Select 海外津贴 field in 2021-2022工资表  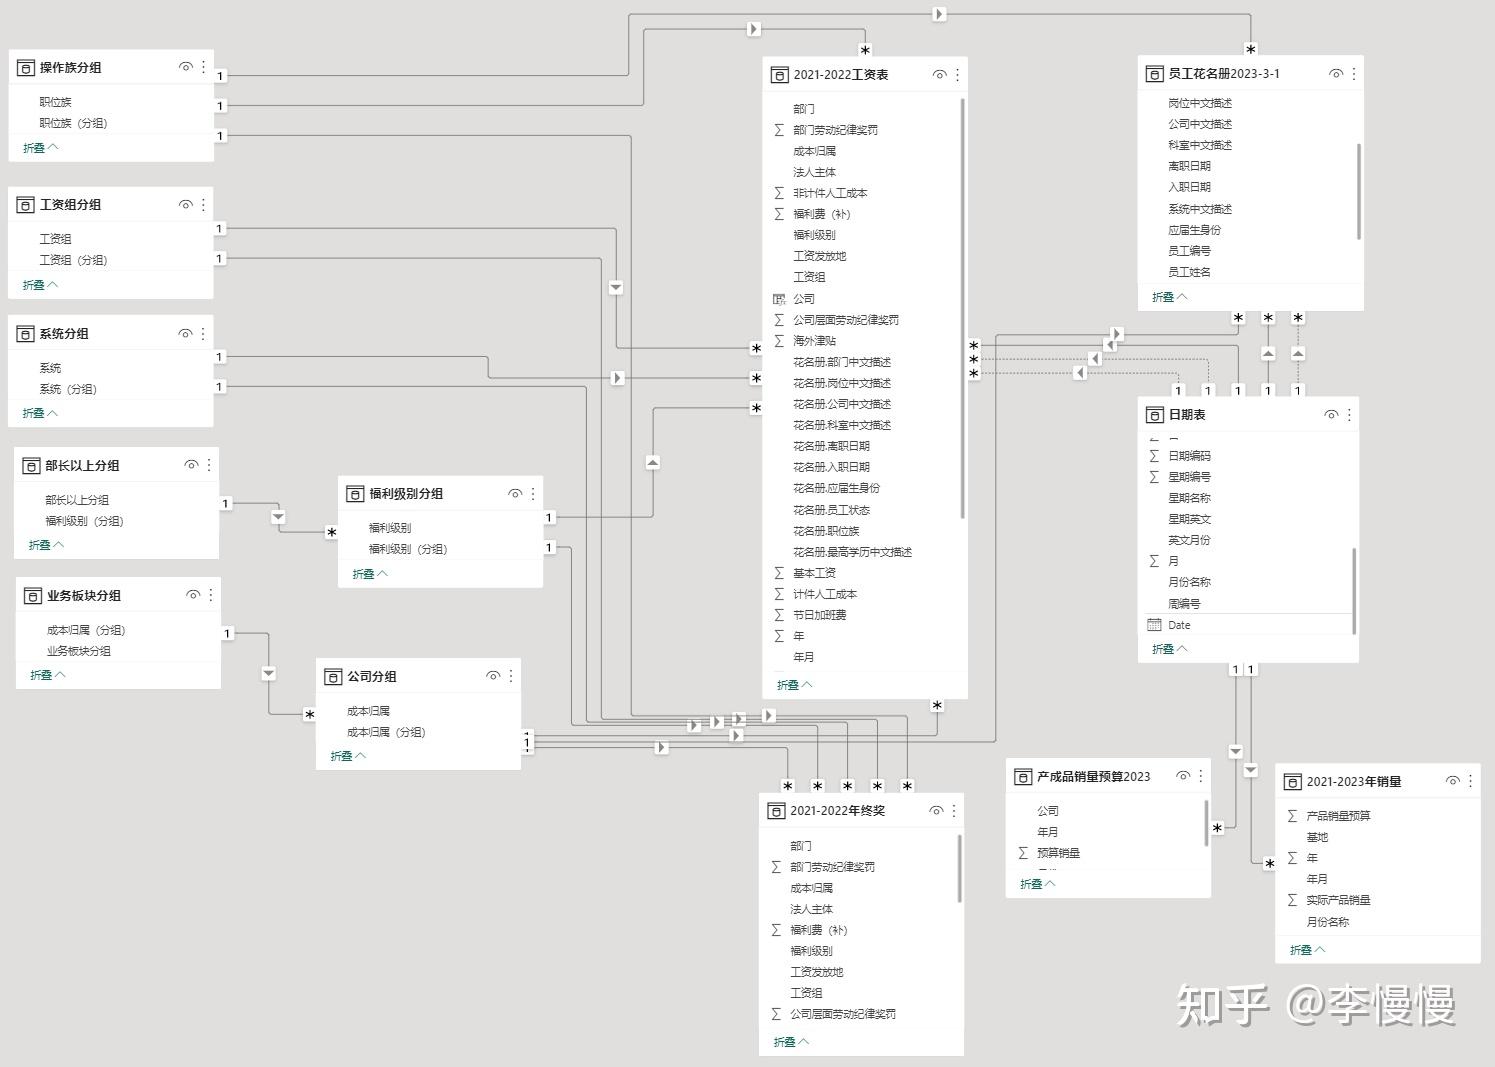[x=814, y=341]
